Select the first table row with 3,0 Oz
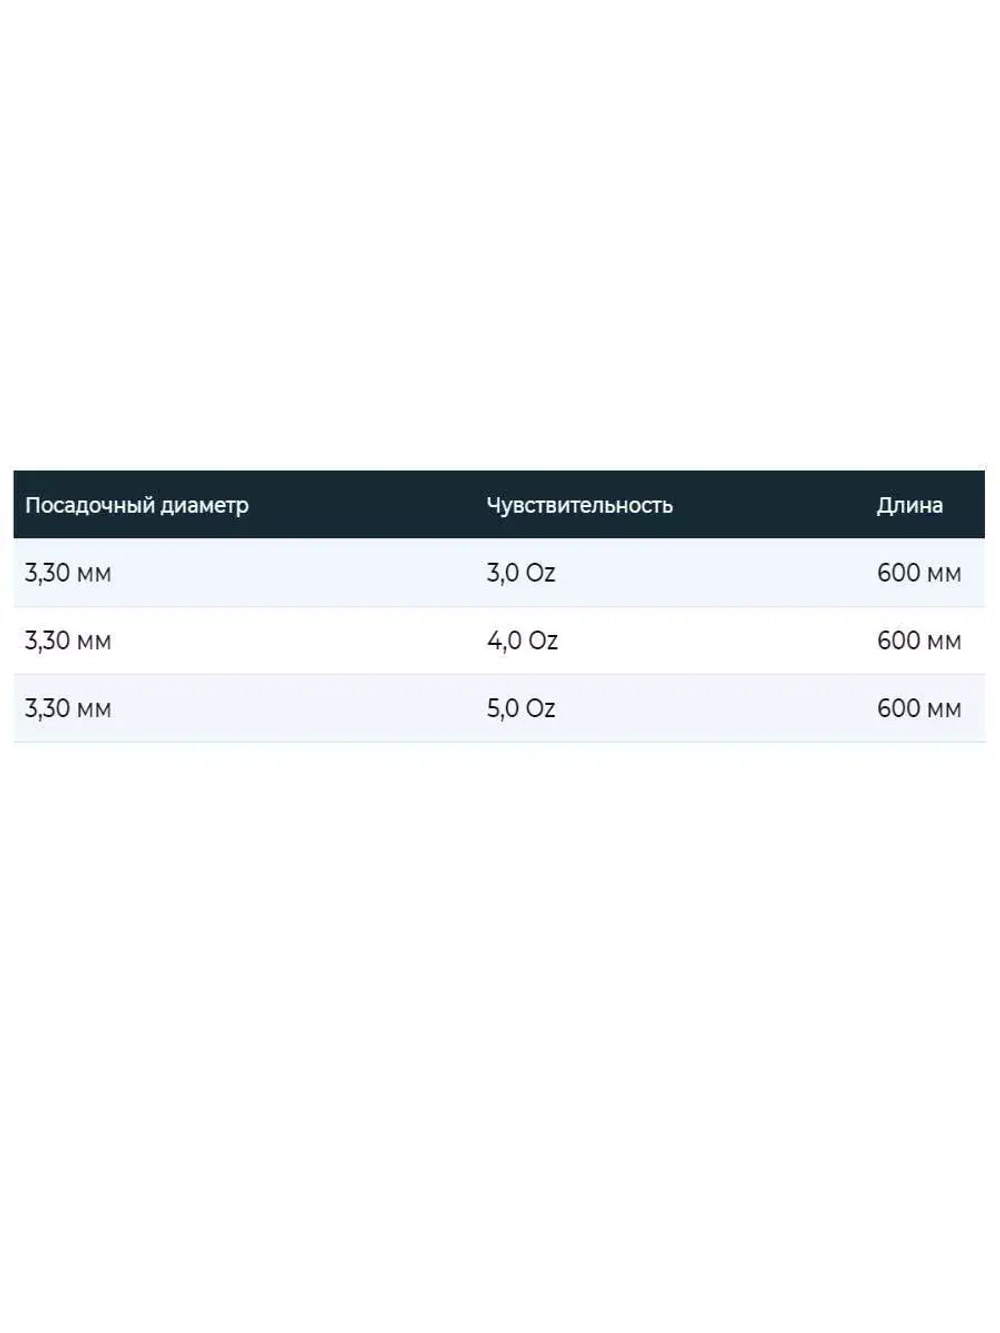The height and width of the screenshot is (1333, 1000). [300, 573]
